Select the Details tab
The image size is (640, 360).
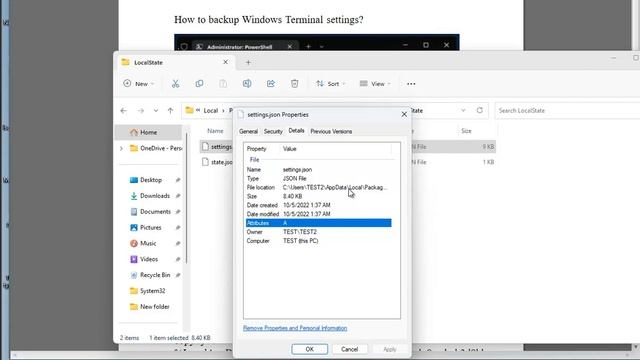(296, 131)
